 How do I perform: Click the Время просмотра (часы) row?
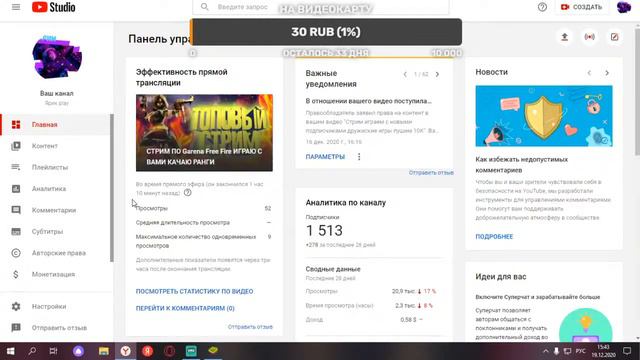click(x=371, y=305)
